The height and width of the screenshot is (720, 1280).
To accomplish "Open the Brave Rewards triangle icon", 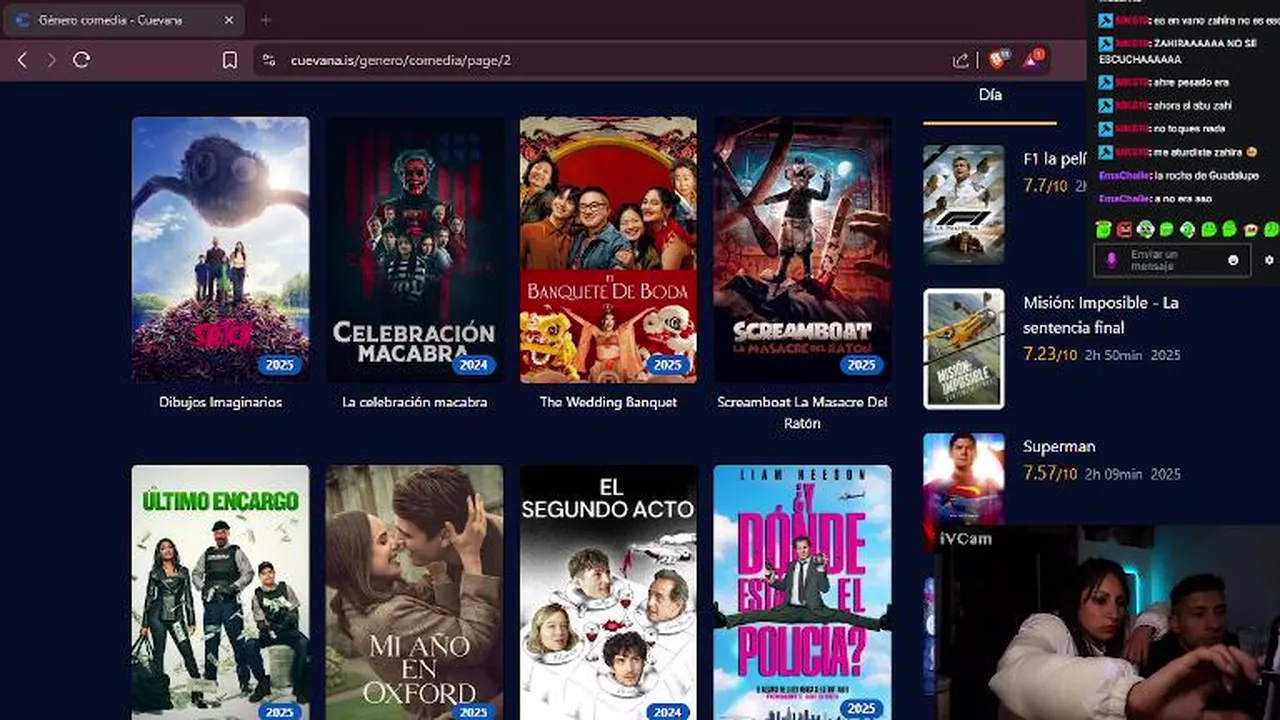I will coord(1032,59).
